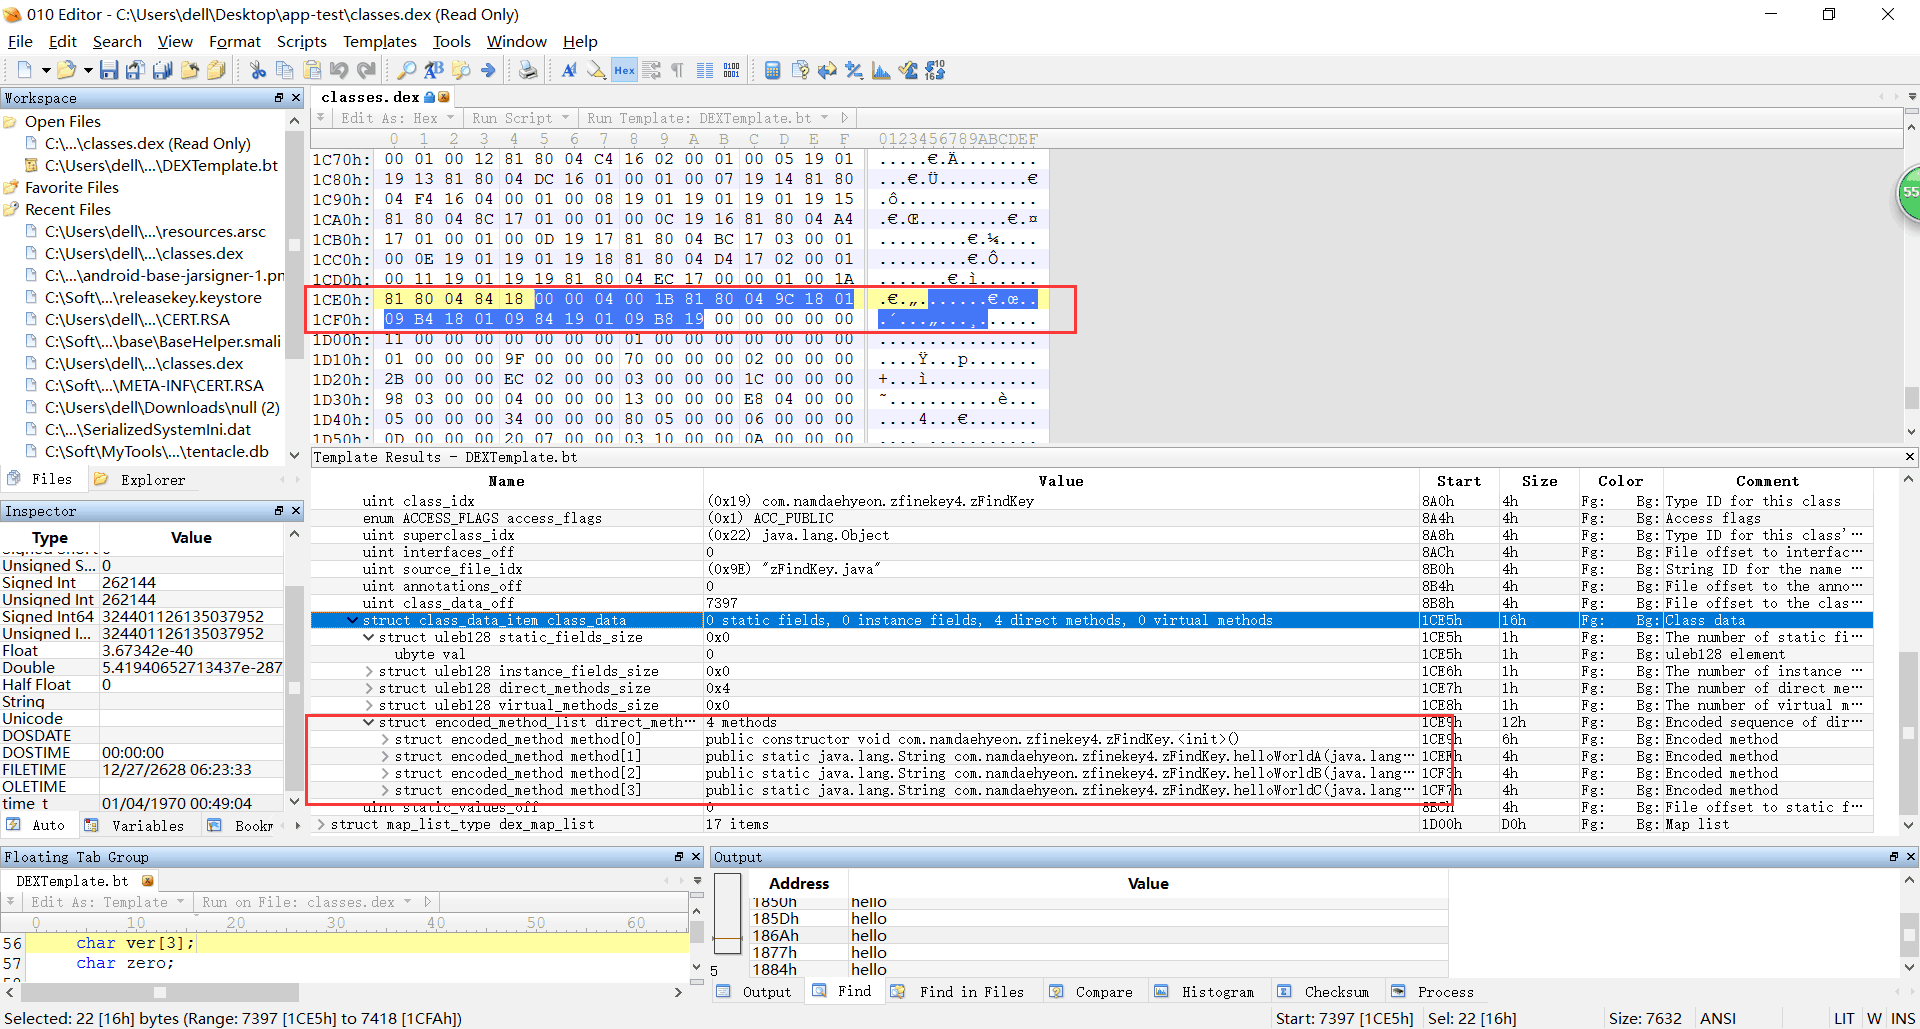Collapse the struct class_data_item tree node
Image resolution: width=1920 pixels, height=1029 pixels.
tap(353, 620)
